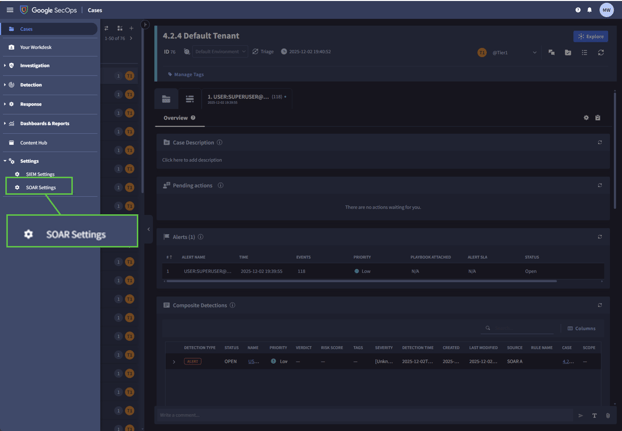Click the Manage Tags link
Viewport: 622px width, 431px height.
click(189, 74)
